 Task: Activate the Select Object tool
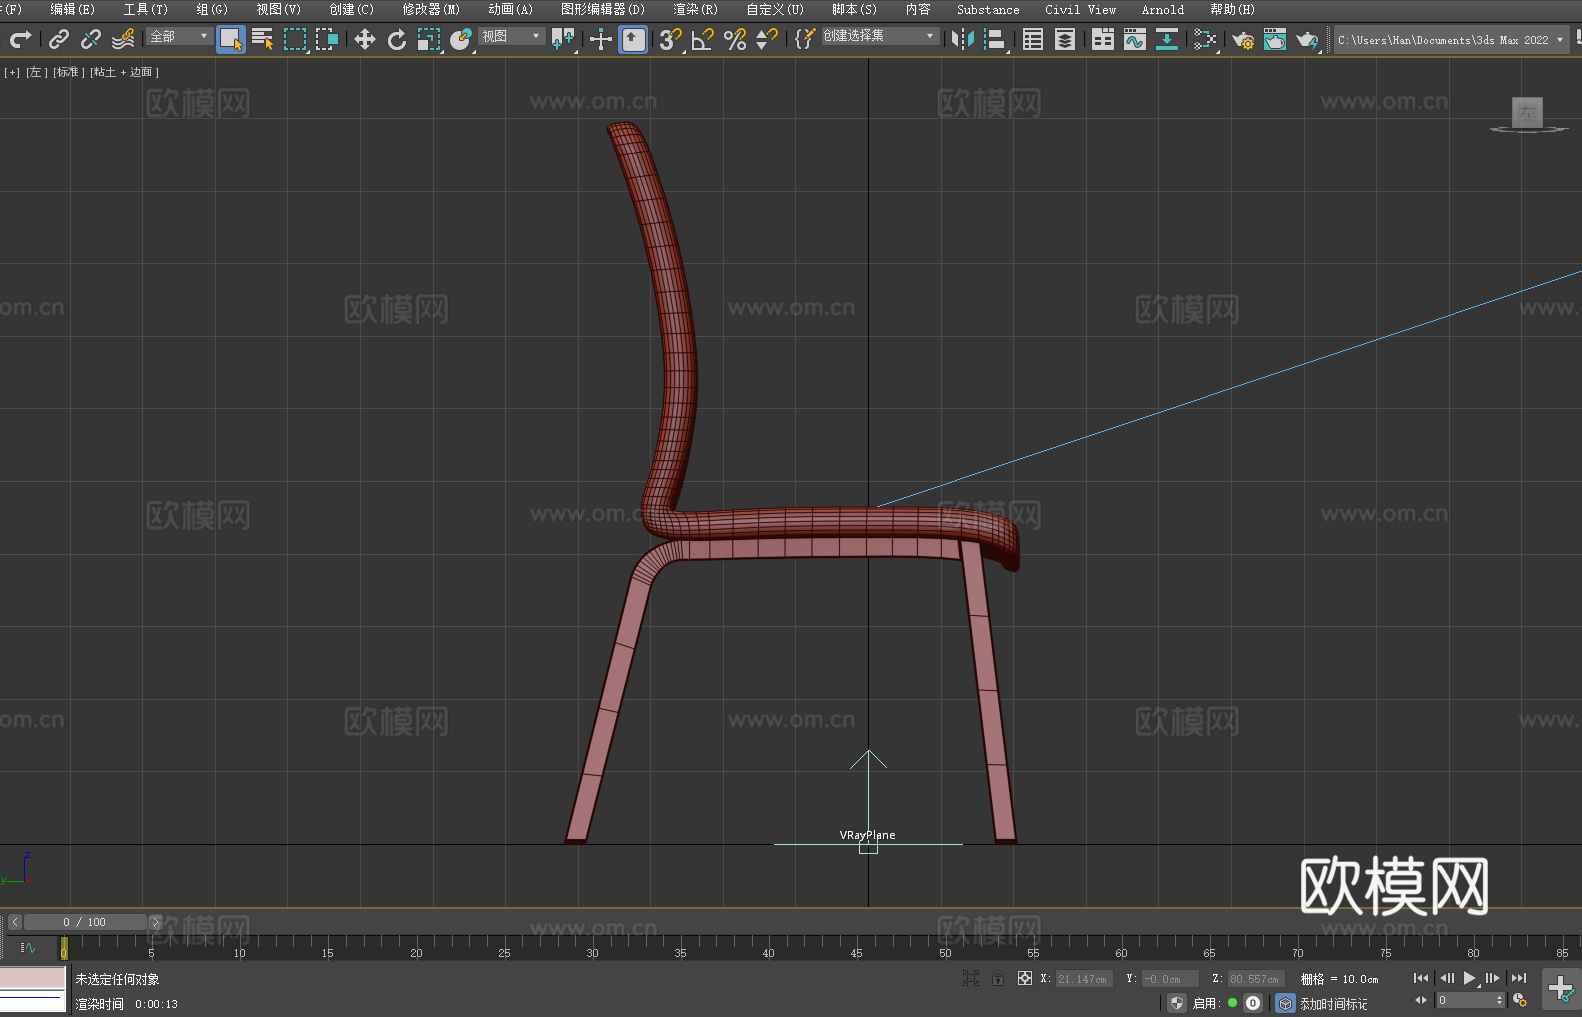coord(231,39)
